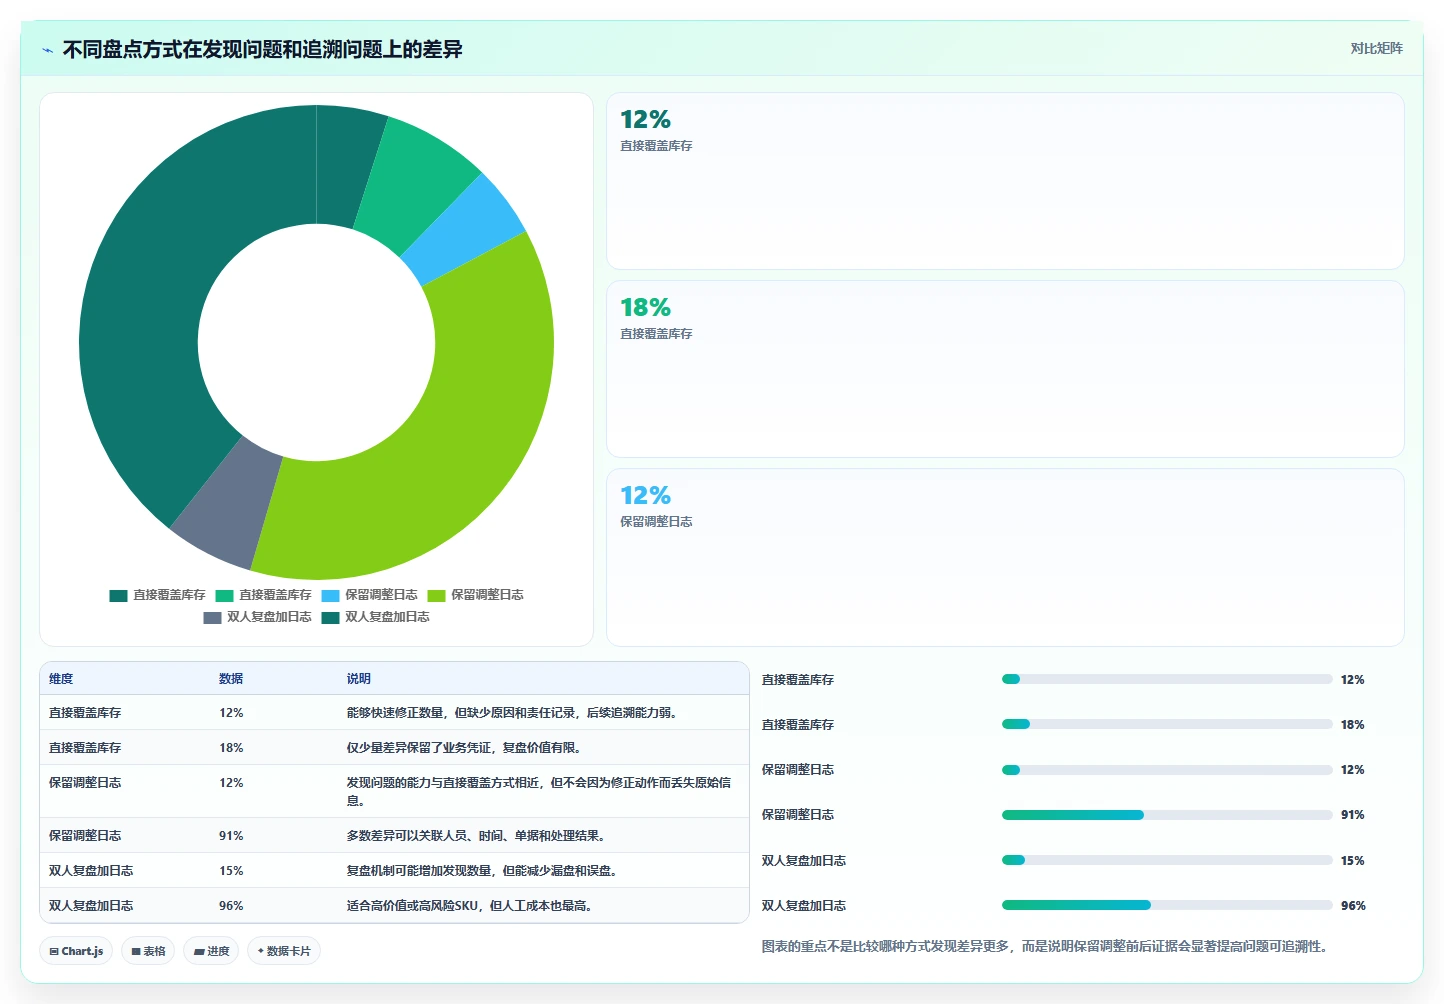The height and width of the screenshot is (1004, 1444).
Task: Click description '多数差异可以关联人员、时间、单据和处理结果。'
Action: coord(476,836)
